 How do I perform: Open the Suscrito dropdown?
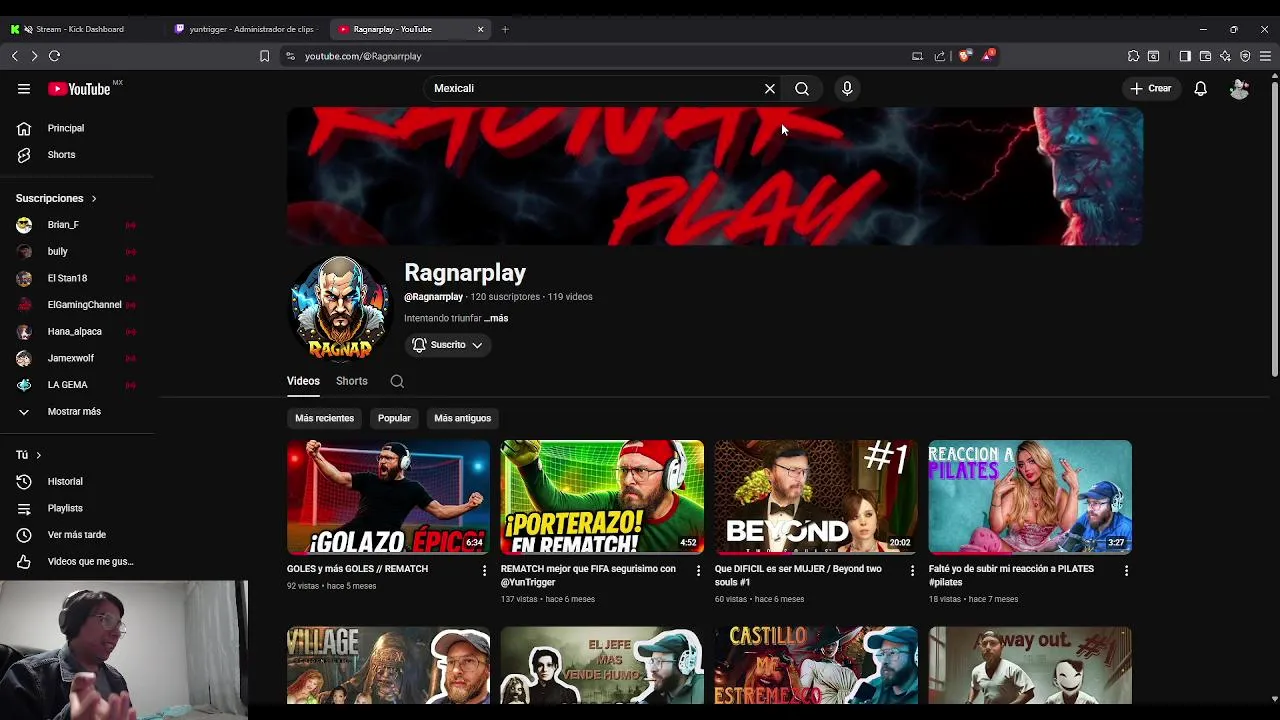(x=448, y=345)
